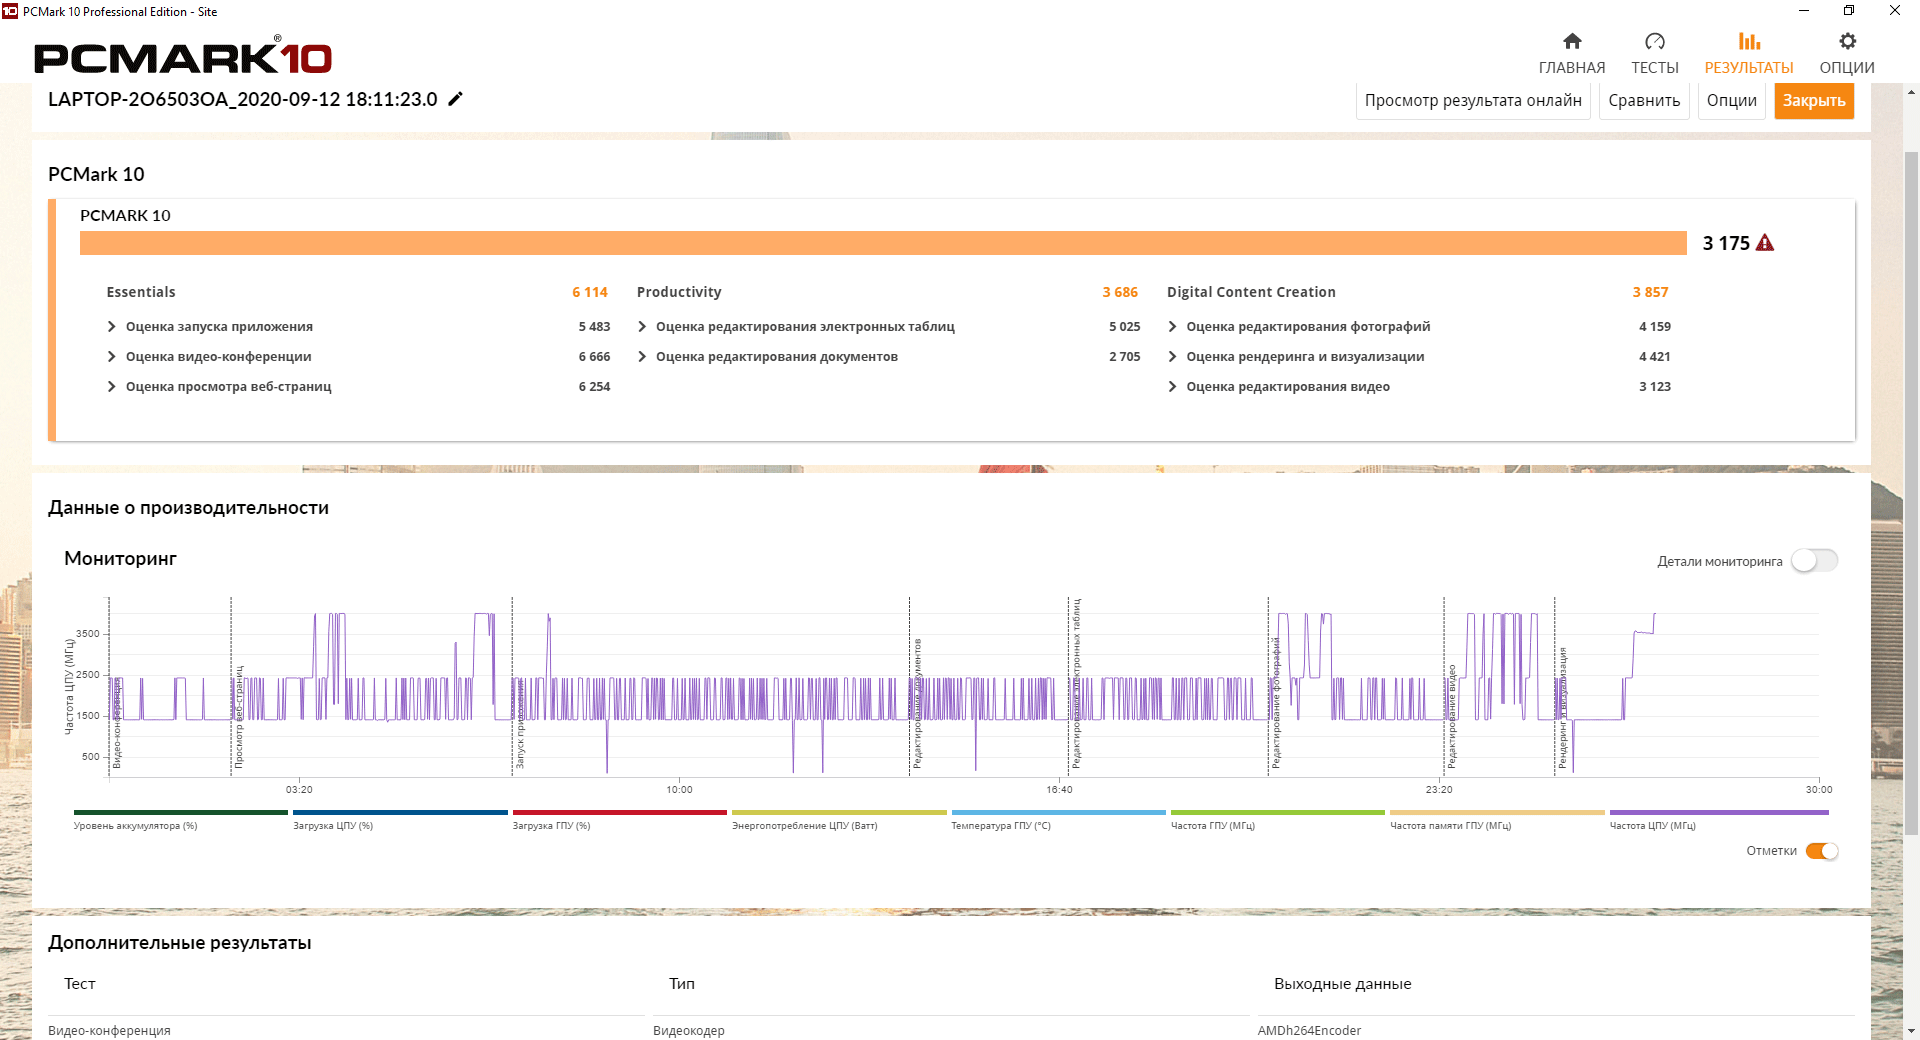
Task: Click the vertical scrollbar thumb
Action: 1911,490
